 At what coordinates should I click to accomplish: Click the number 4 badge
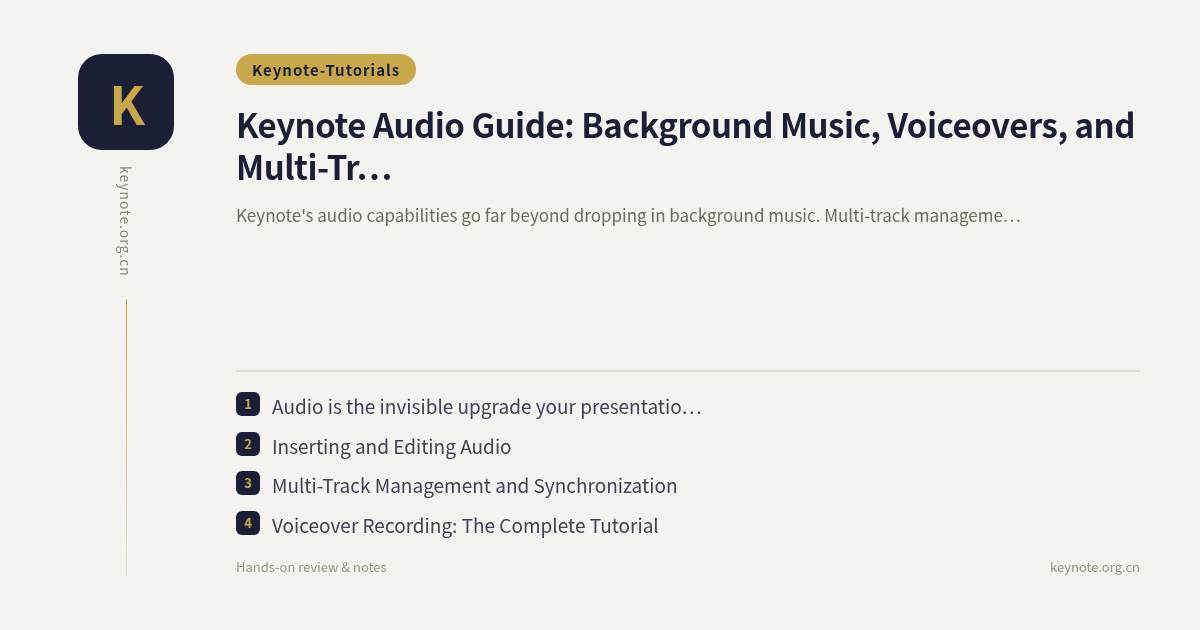coord(248,523)
